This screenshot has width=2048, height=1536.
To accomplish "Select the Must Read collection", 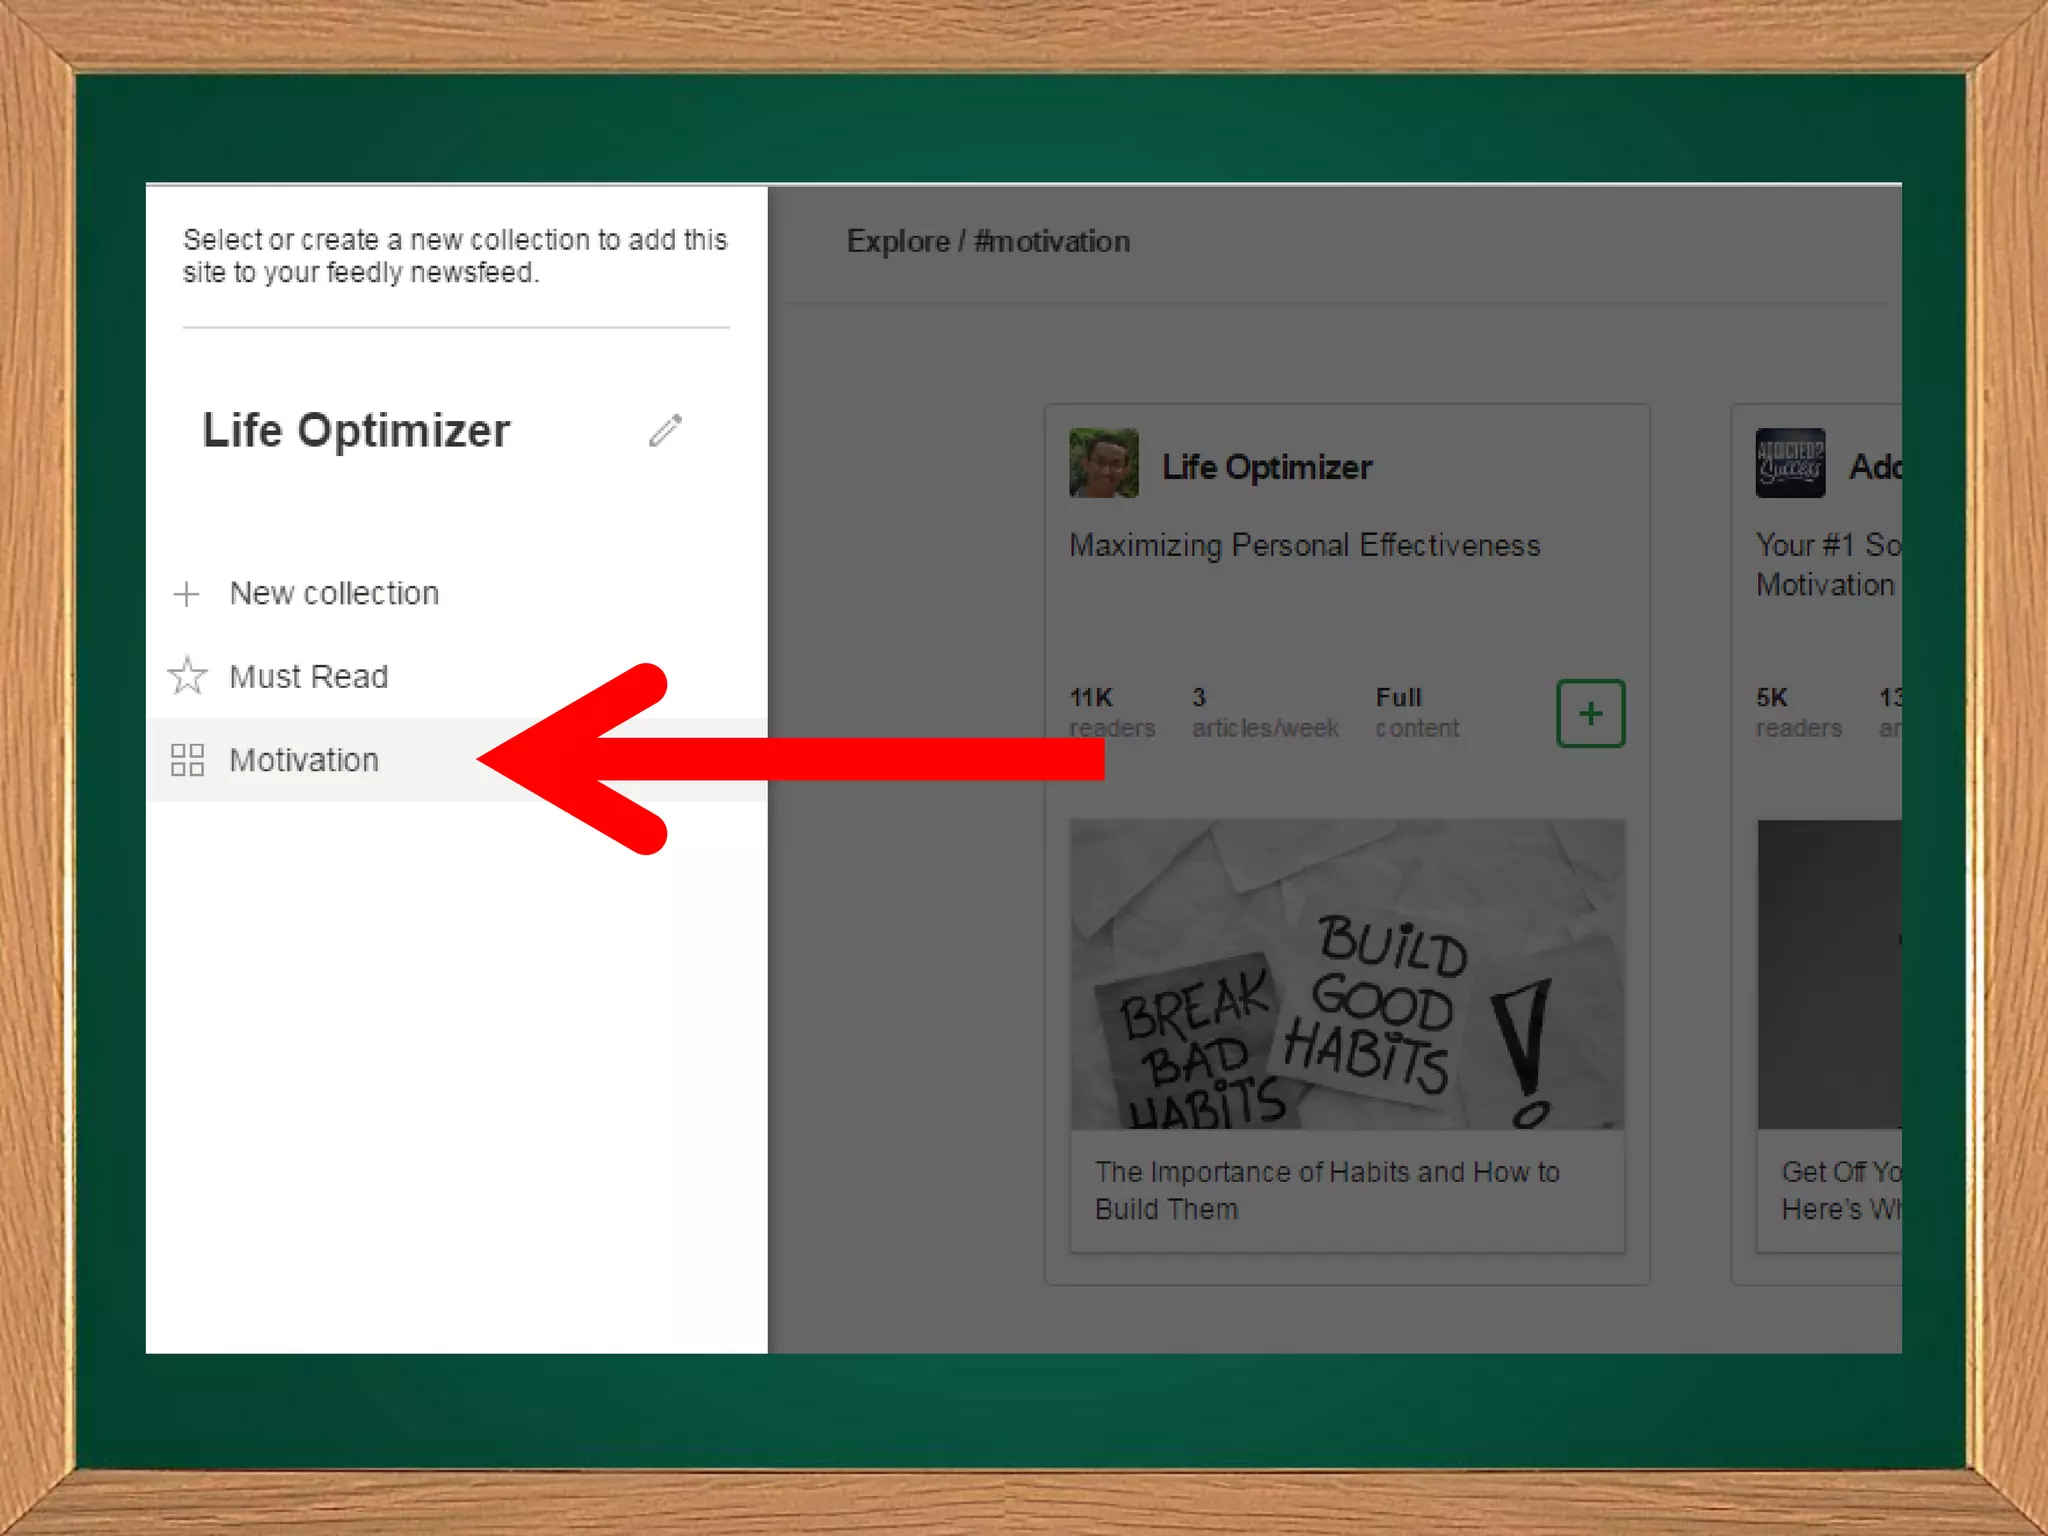I will pyautogui.click(x=308, y=677).
